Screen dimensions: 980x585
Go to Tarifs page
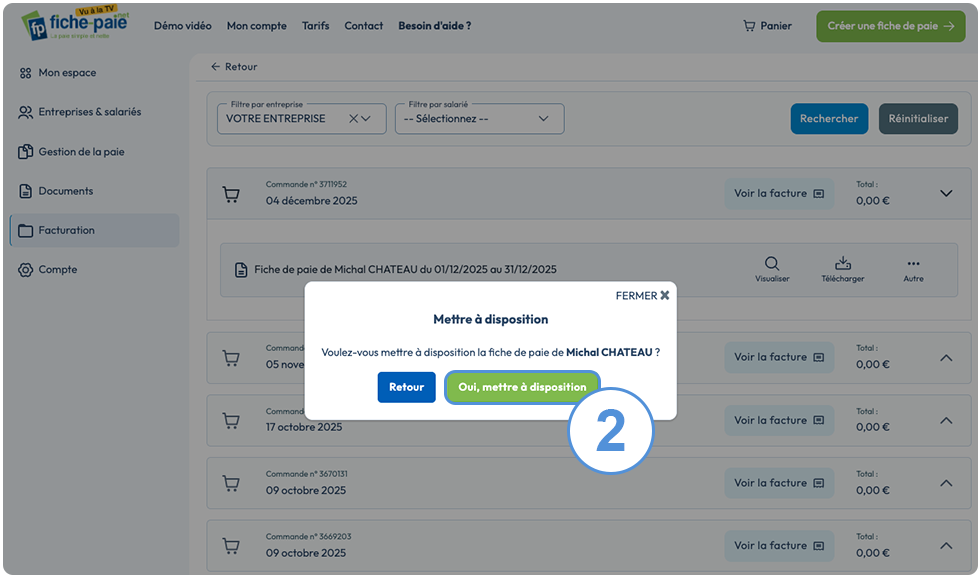point(316,26)
